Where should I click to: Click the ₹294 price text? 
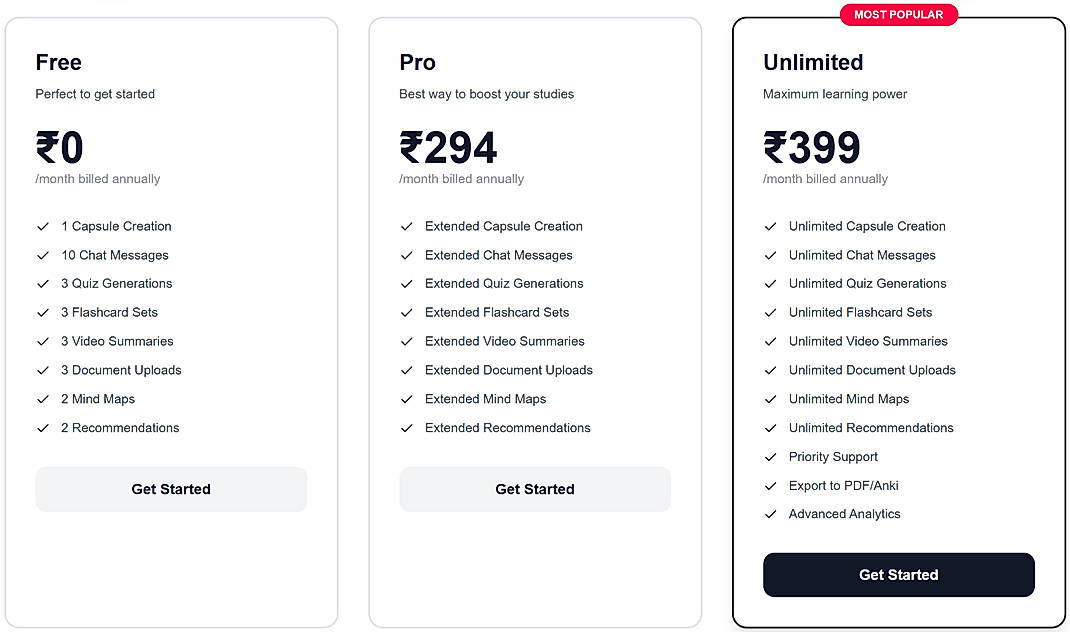click(448, 148)
